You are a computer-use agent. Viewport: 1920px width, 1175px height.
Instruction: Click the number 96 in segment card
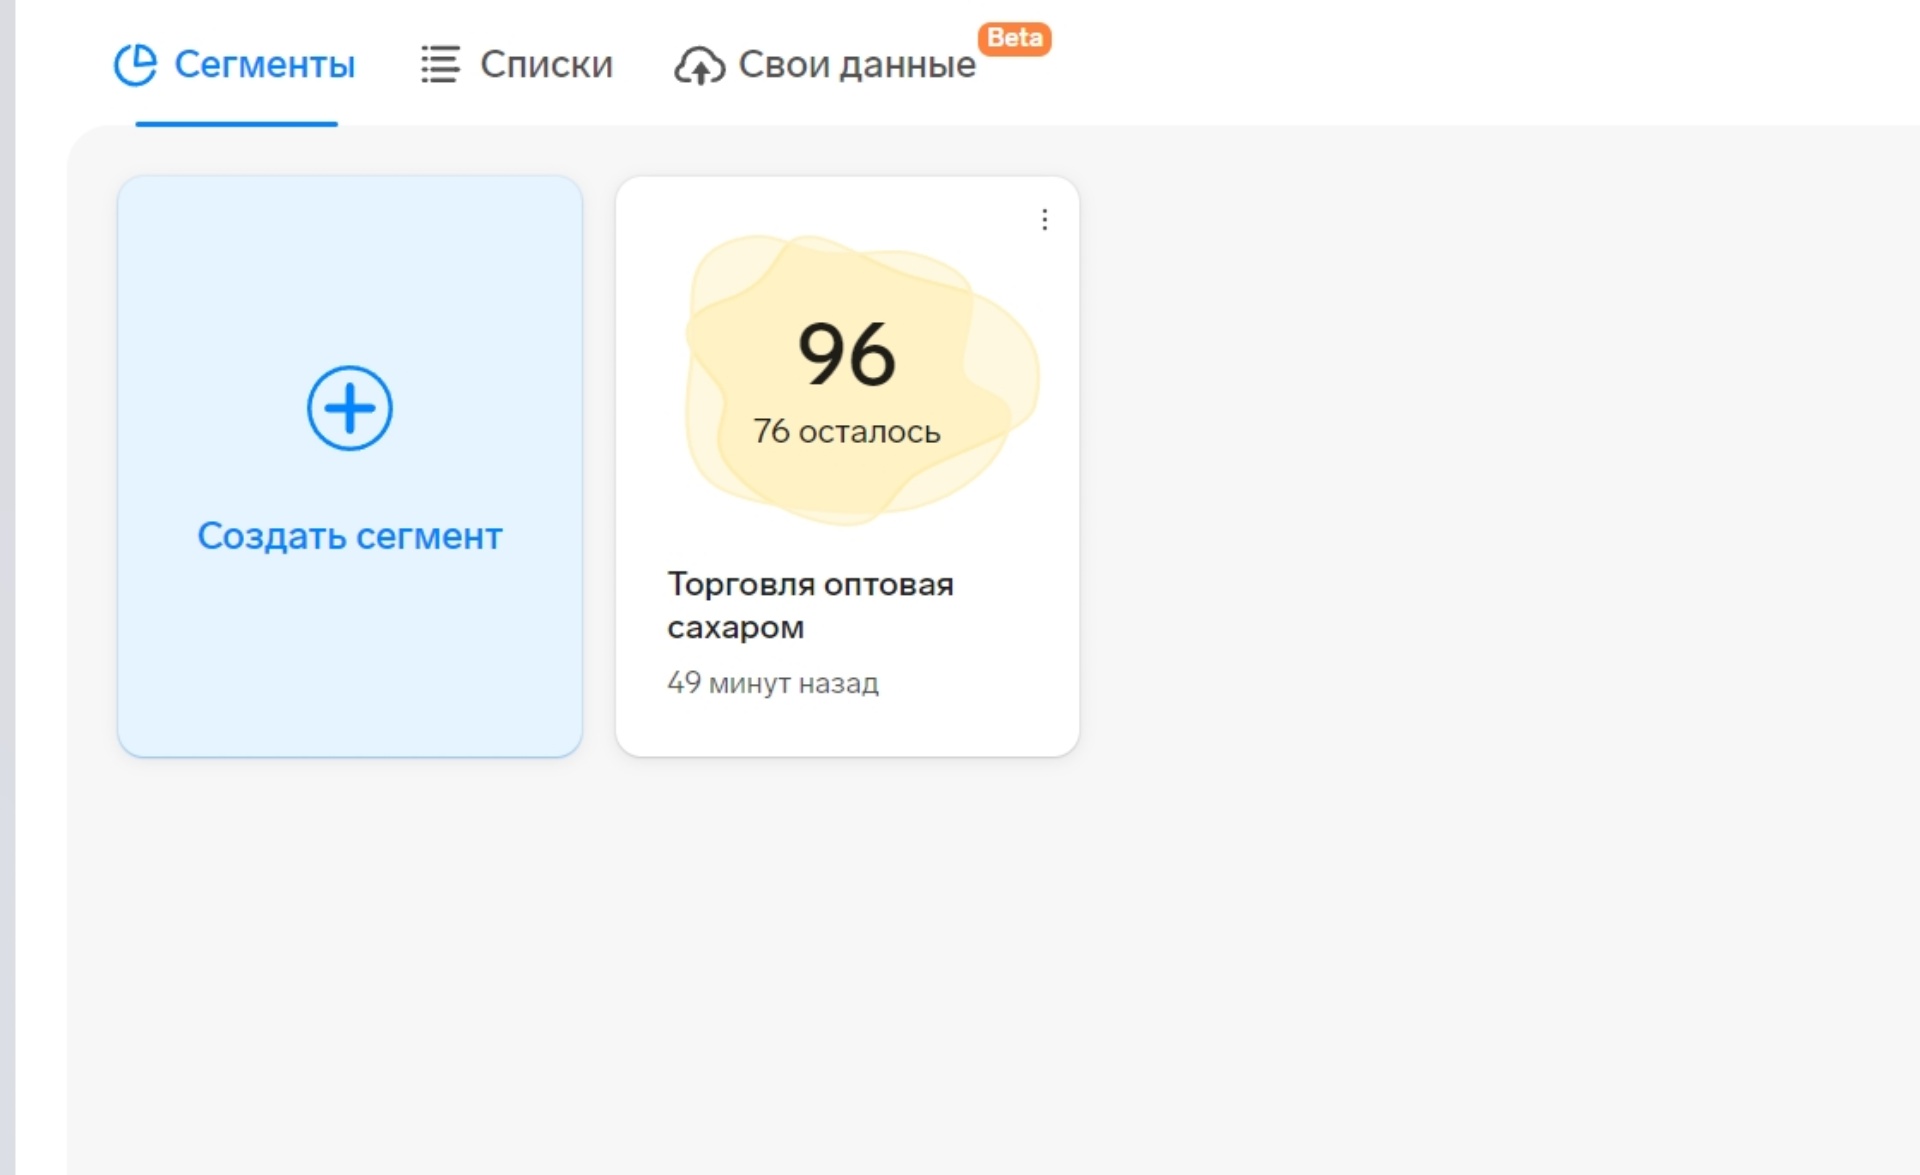point(846,354)
